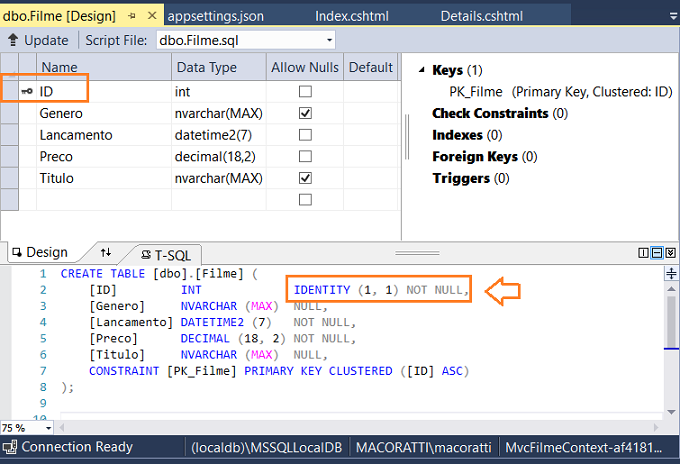Click the editor split handle icon

point(671,274)
